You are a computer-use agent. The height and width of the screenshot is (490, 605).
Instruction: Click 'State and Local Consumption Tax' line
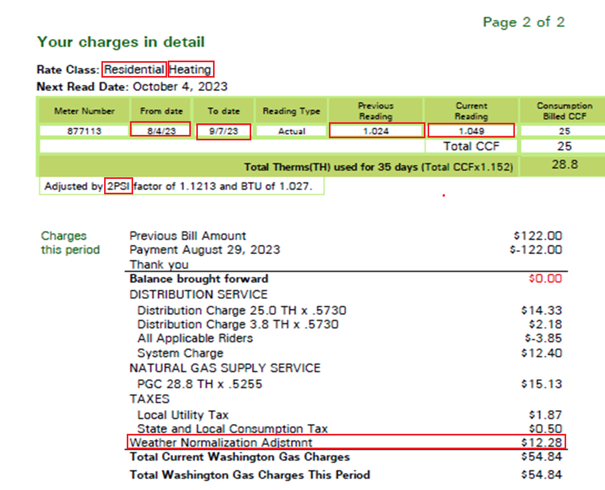point(232,429)
